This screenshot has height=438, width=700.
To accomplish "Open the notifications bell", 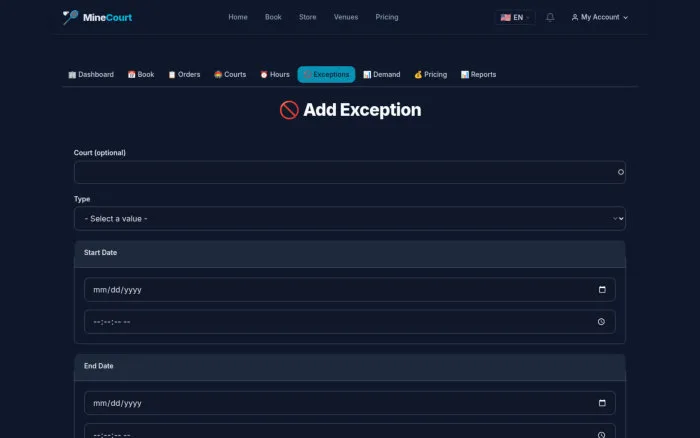I will 550,17.
